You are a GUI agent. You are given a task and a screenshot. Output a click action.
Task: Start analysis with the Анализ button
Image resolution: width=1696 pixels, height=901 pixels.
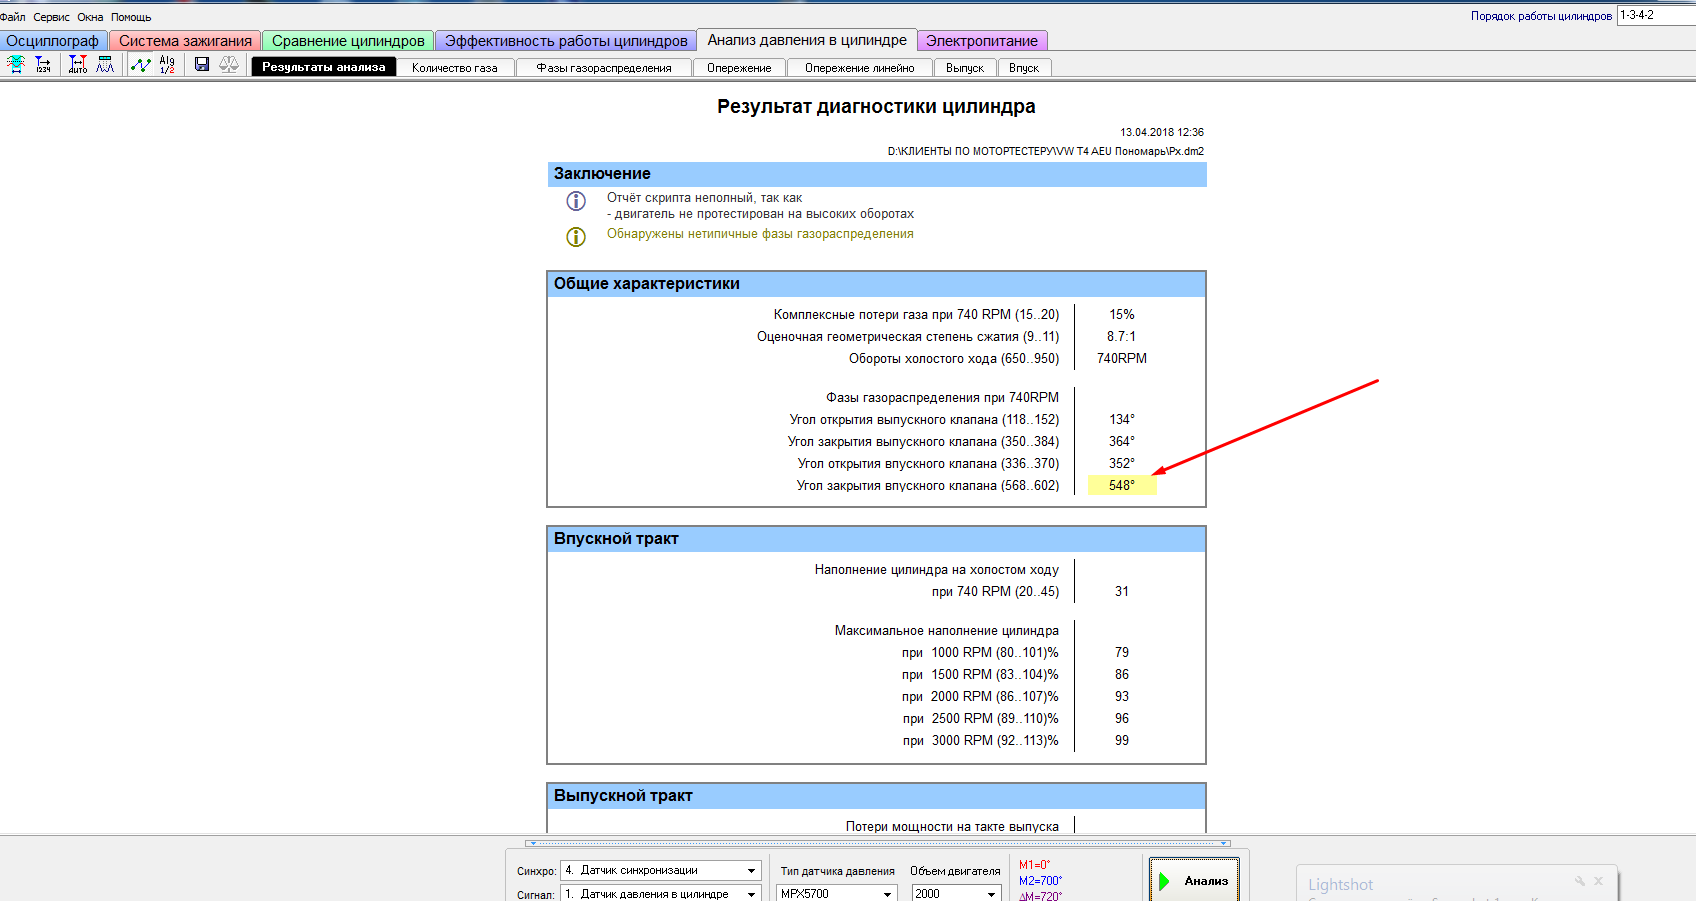tap(1194, 881)
